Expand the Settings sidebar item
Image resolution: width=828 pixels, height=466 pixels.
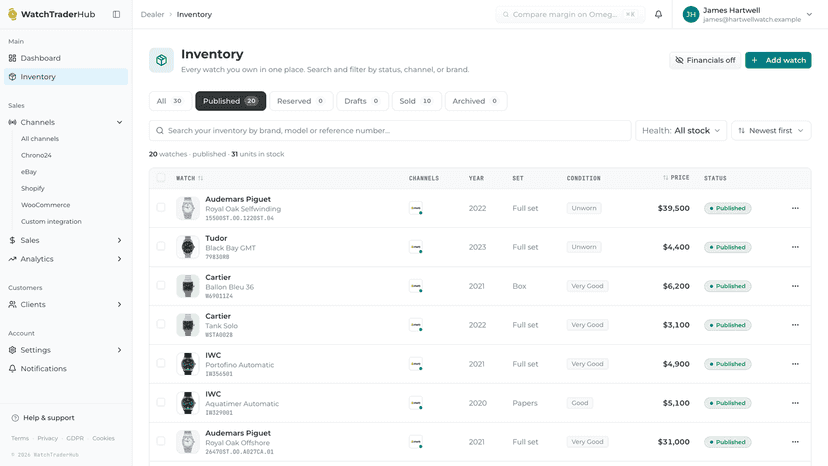click(119, 350)
